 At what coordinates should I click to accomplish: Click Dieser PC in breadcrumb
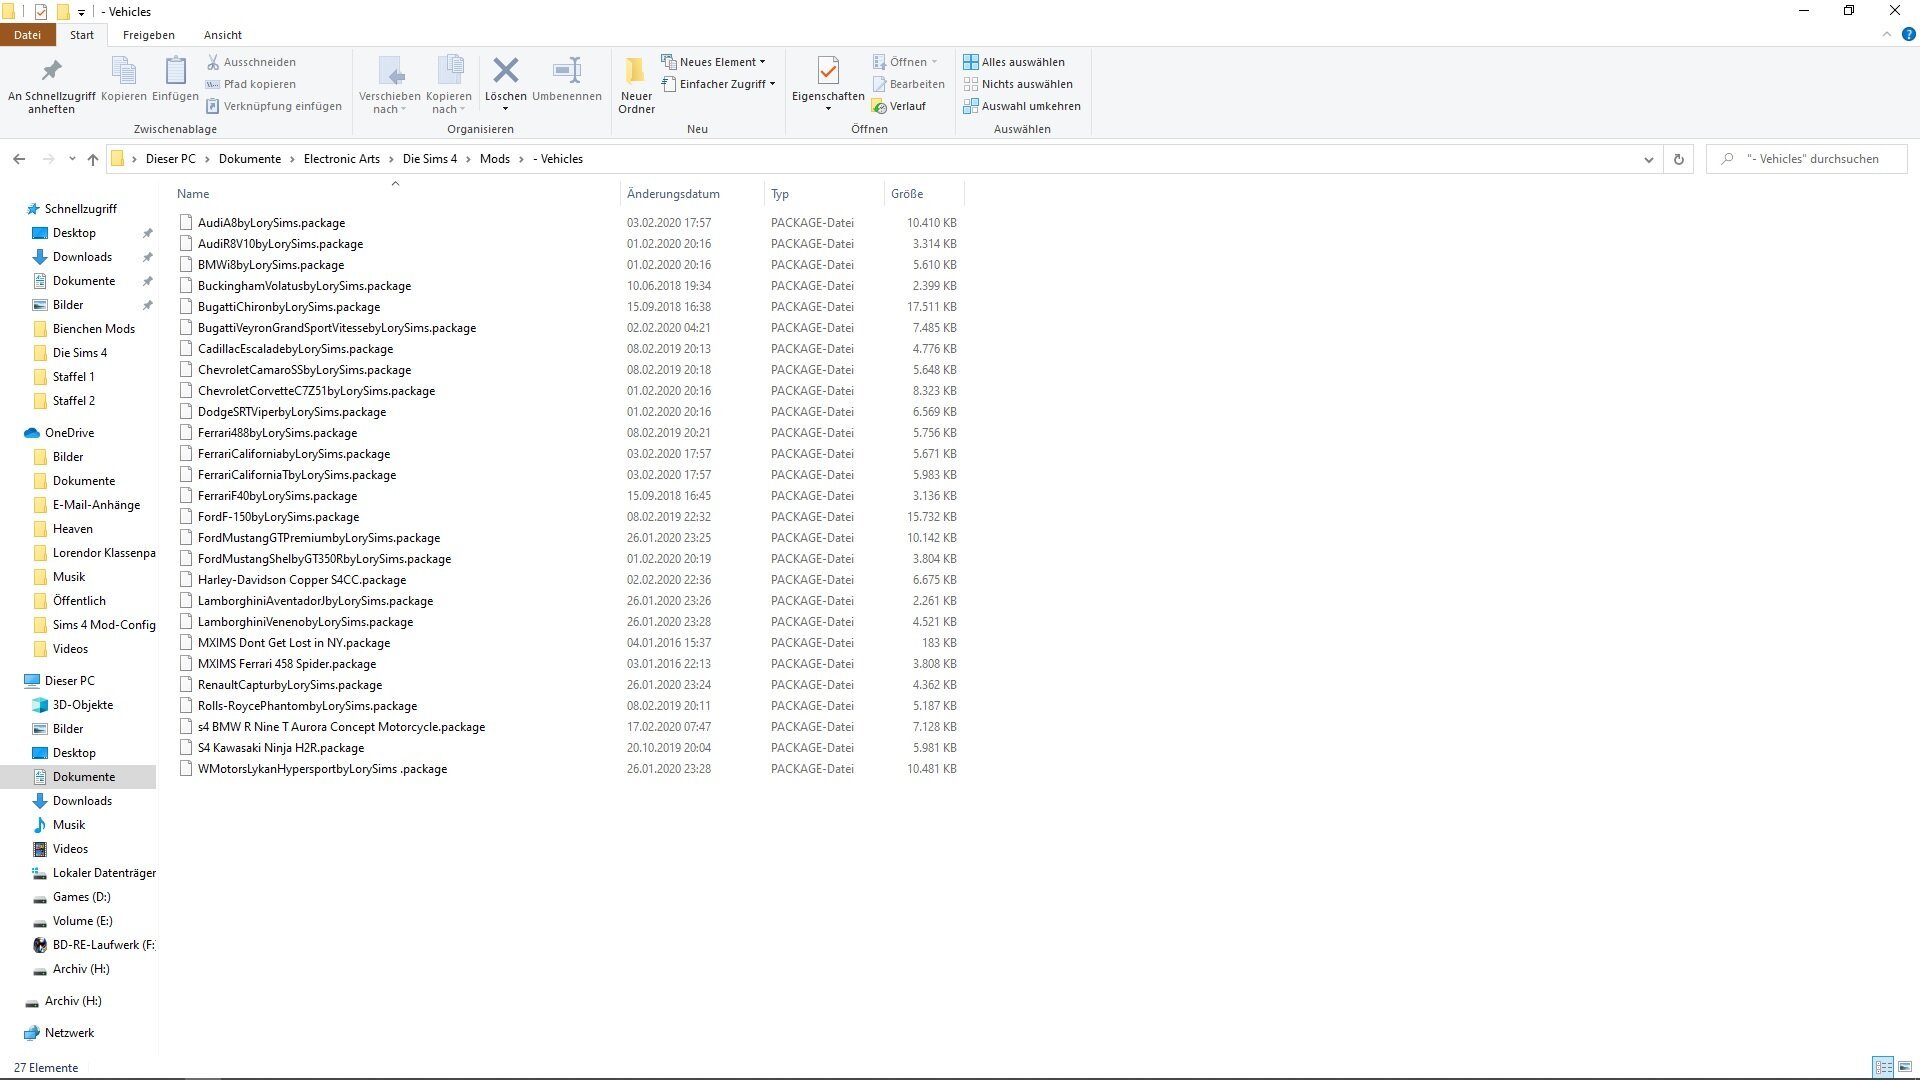pyautogui.click(x=171, y=159)
